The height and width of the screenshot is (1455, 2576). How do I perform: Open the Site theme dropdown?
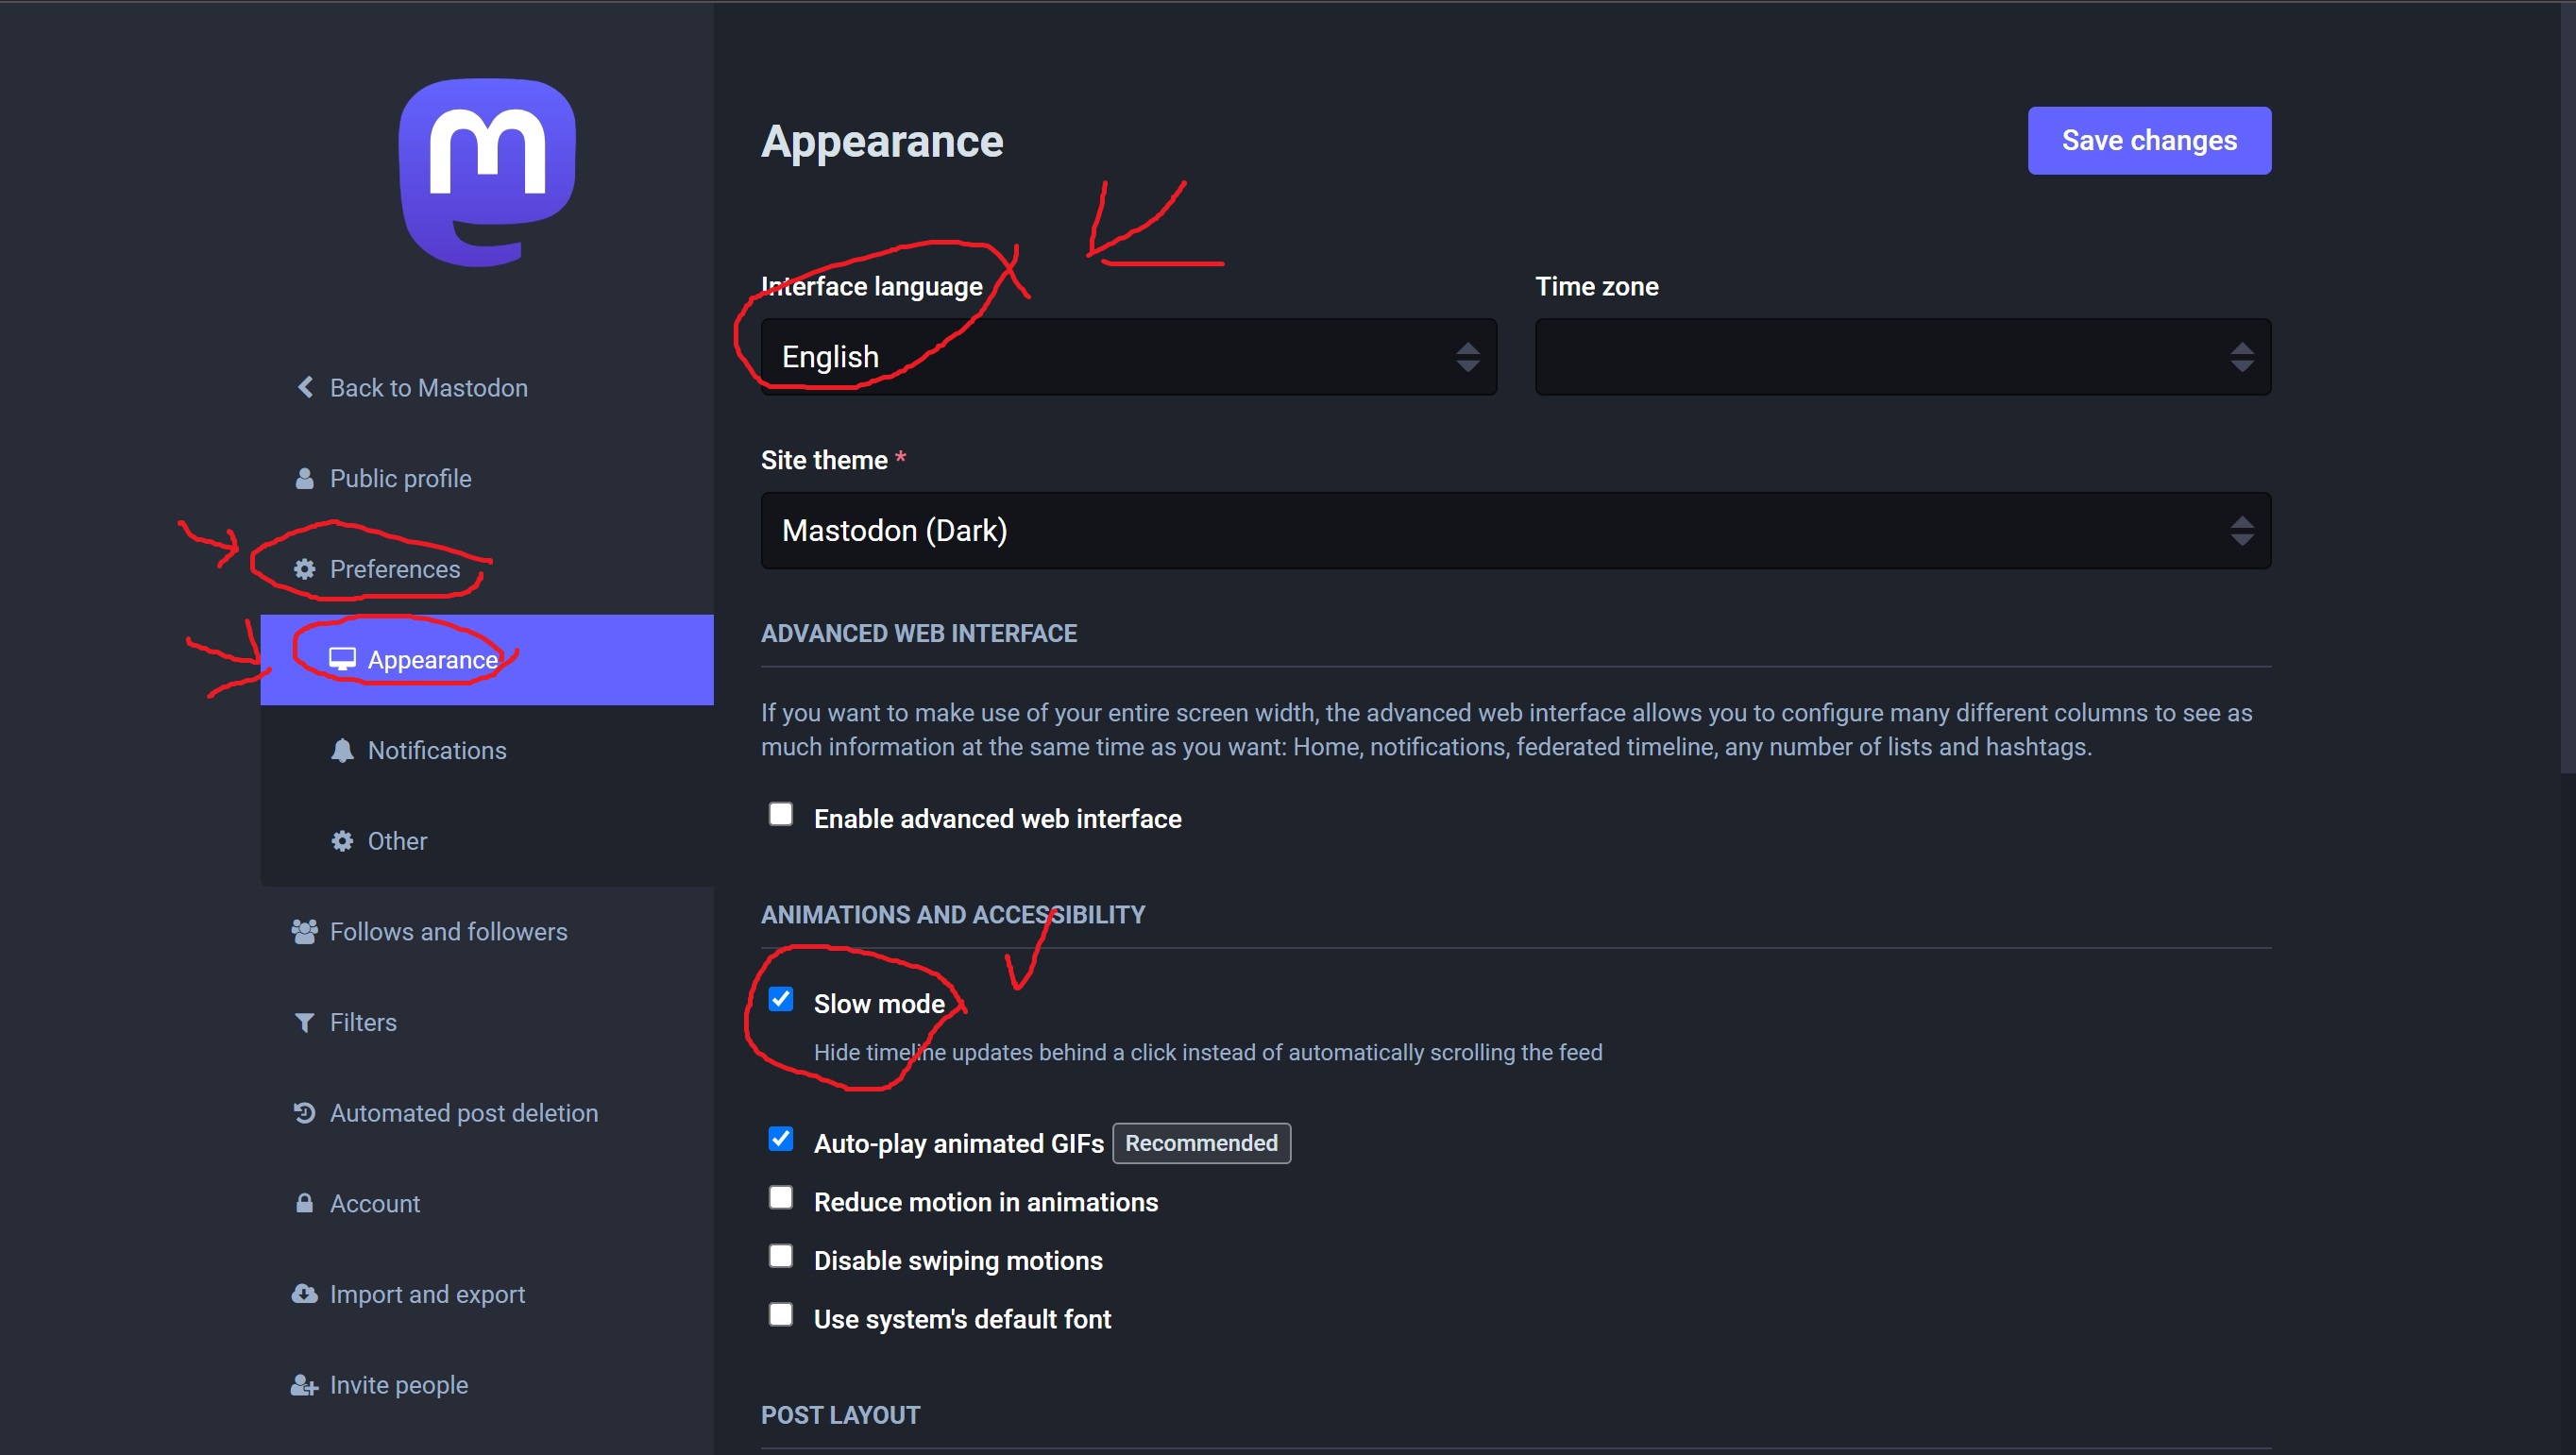tap(1516, 531)
